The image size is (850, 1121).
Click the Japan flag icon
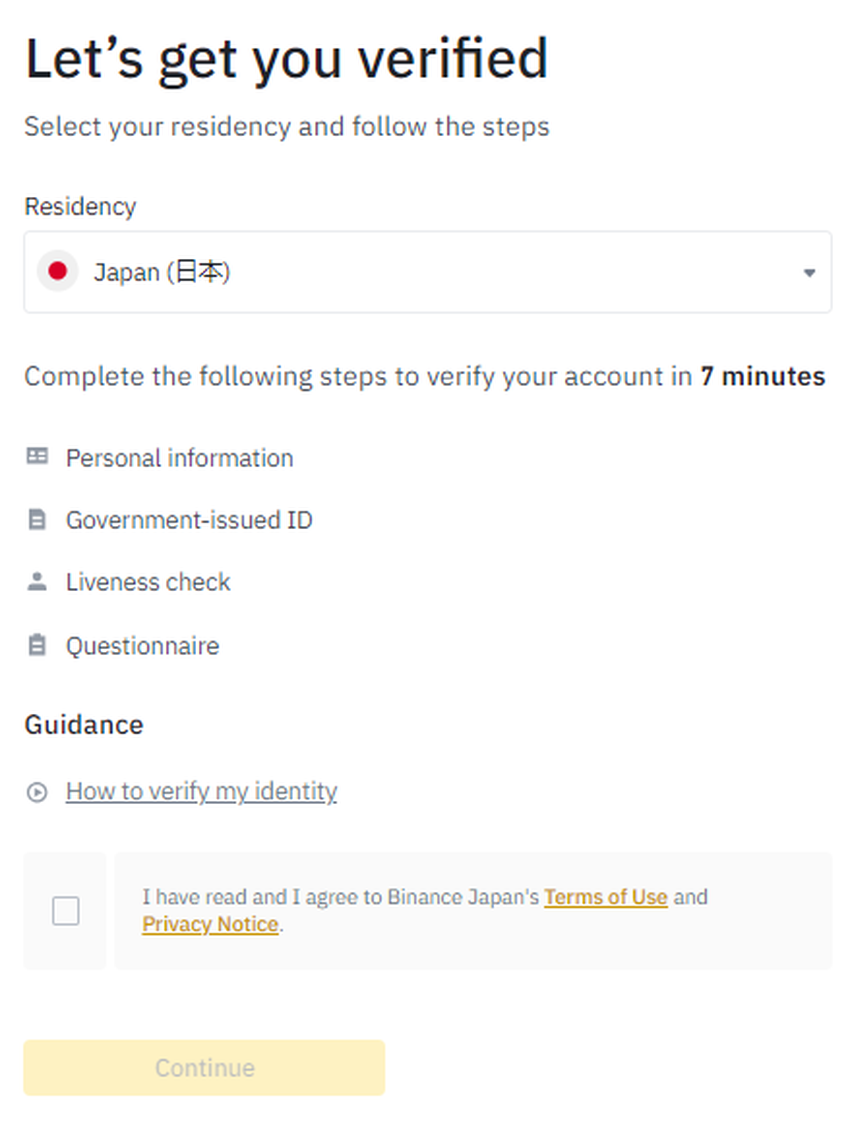pos(57,271)
